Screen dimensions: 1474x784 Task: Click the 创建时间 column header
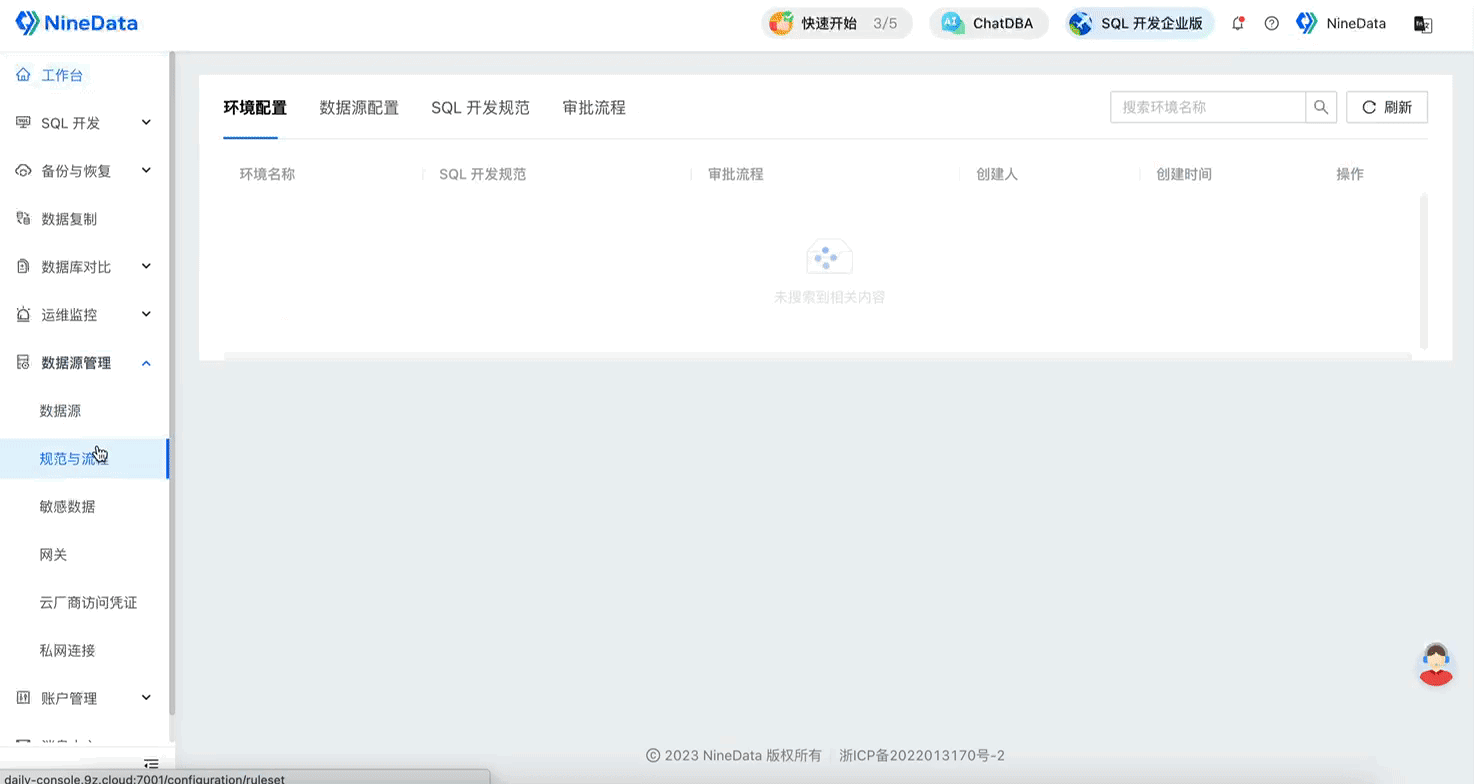(1184, 174)
